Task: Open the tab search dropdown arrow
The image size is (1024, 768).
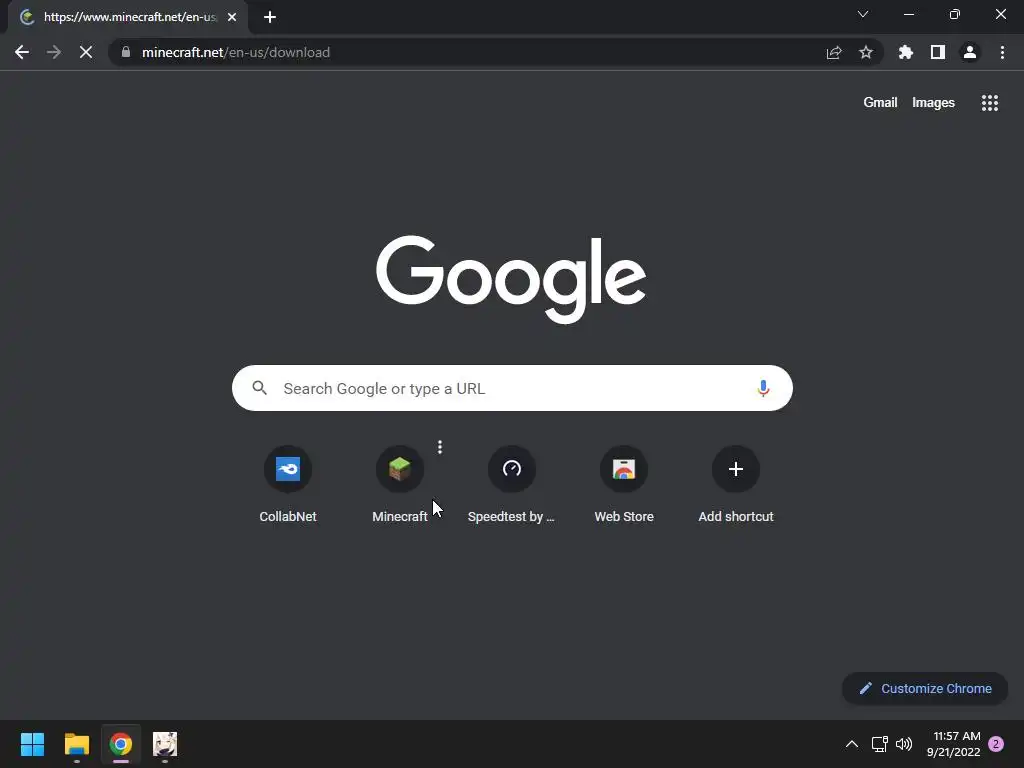Action: pyautogui.click(x=863, y=14)
